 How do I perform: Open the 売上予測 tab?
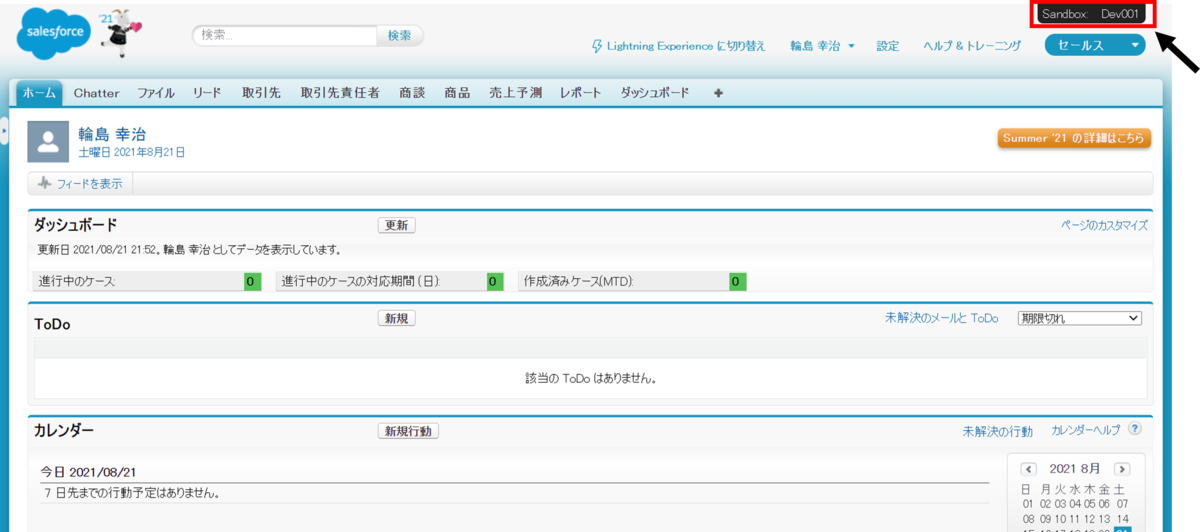coord(515,93)
